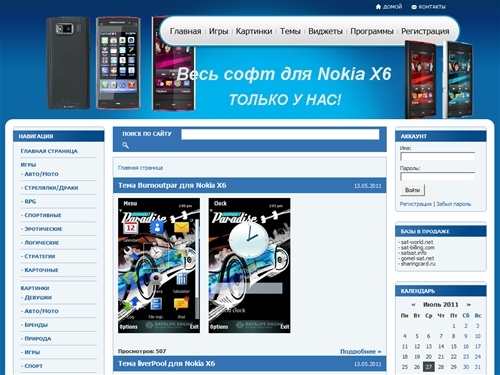
Task: Open Игры under Картинки in sidebar
Action: coord(32,352)
